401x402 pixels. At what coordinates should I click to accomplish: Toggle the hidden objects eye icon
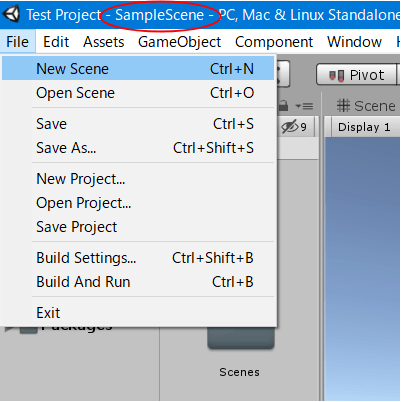pos(289,127)
